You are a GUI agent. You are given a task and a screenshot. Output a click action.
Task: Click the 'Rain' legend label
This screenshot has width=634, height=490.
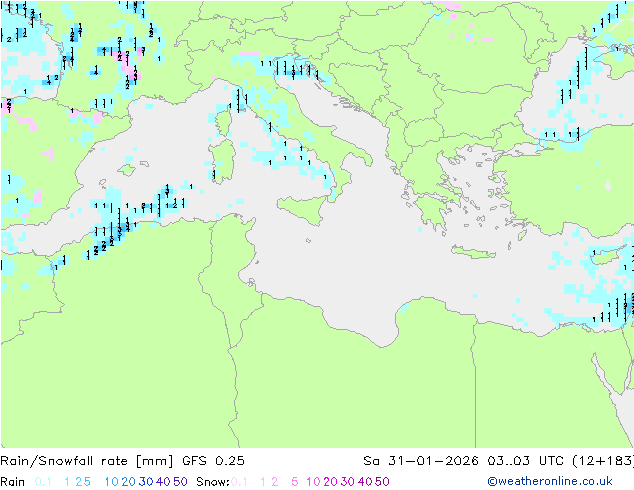[x=13, y=482]
